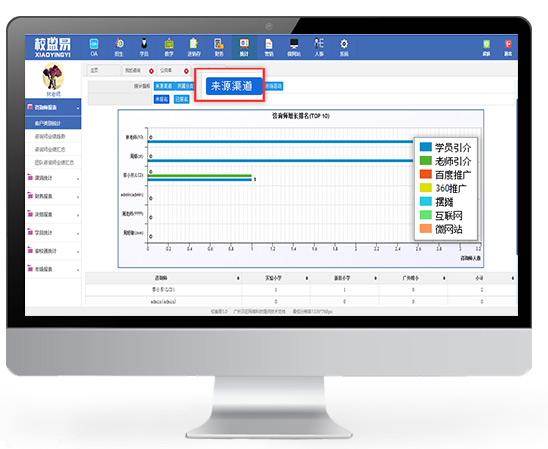The height and width of the screenshot is (449, 548).
Task: Click the graduate student (学员) icon
Action: (x=144, y=47)
